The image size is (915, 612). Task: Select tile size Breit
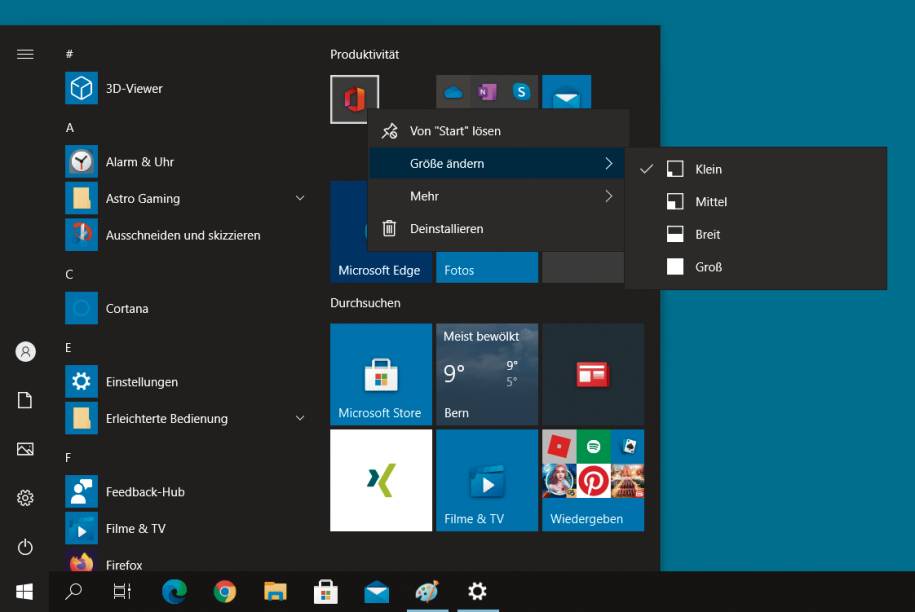(x=756, y=235)
